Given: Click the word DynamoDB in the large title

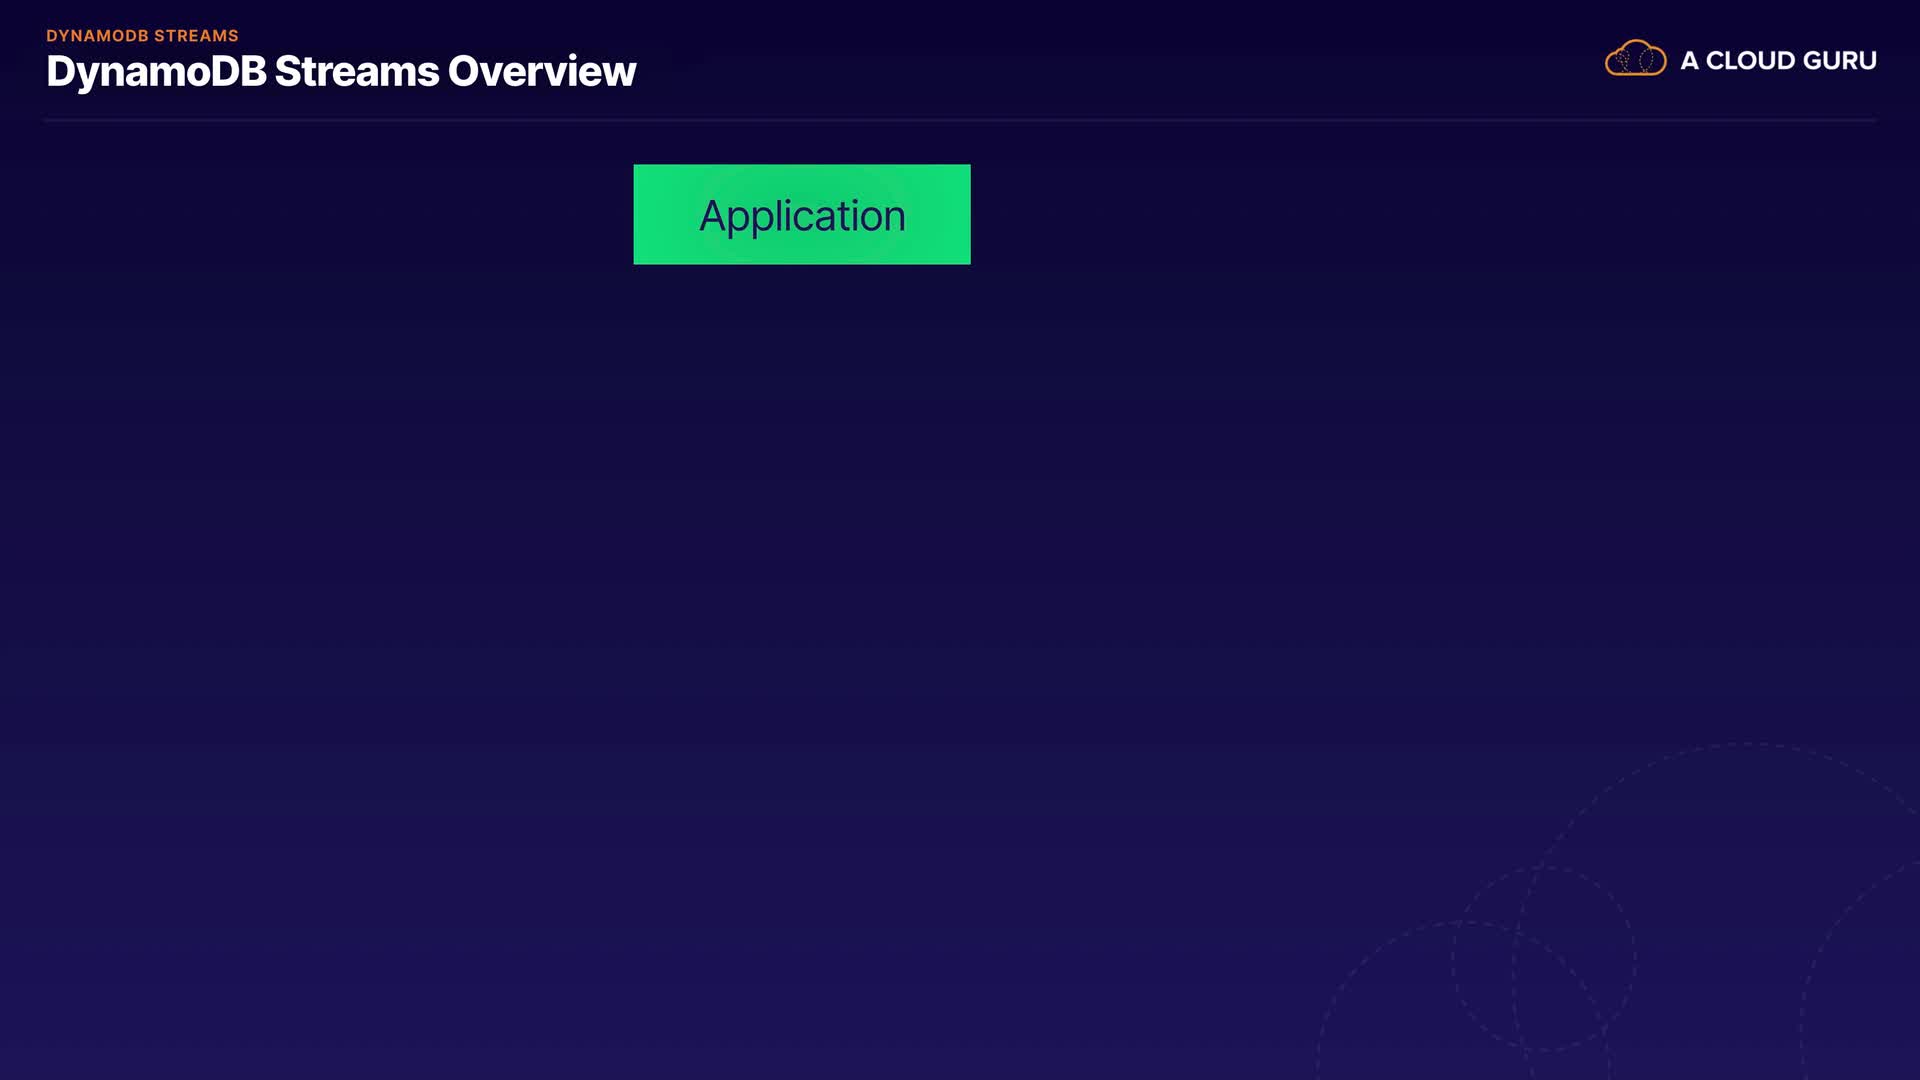Looking at the screenshot, I should 156,72.
